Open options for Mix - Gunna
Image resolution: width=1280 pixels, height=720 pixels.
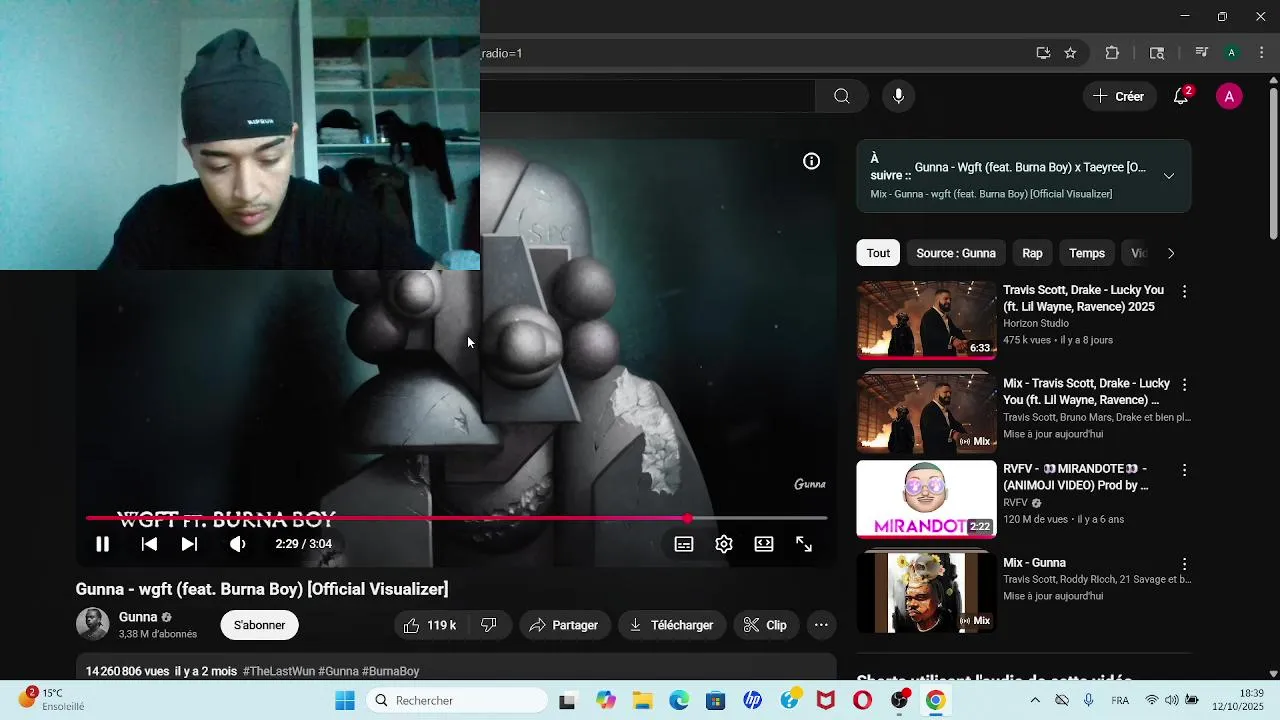click(1184, 564)
